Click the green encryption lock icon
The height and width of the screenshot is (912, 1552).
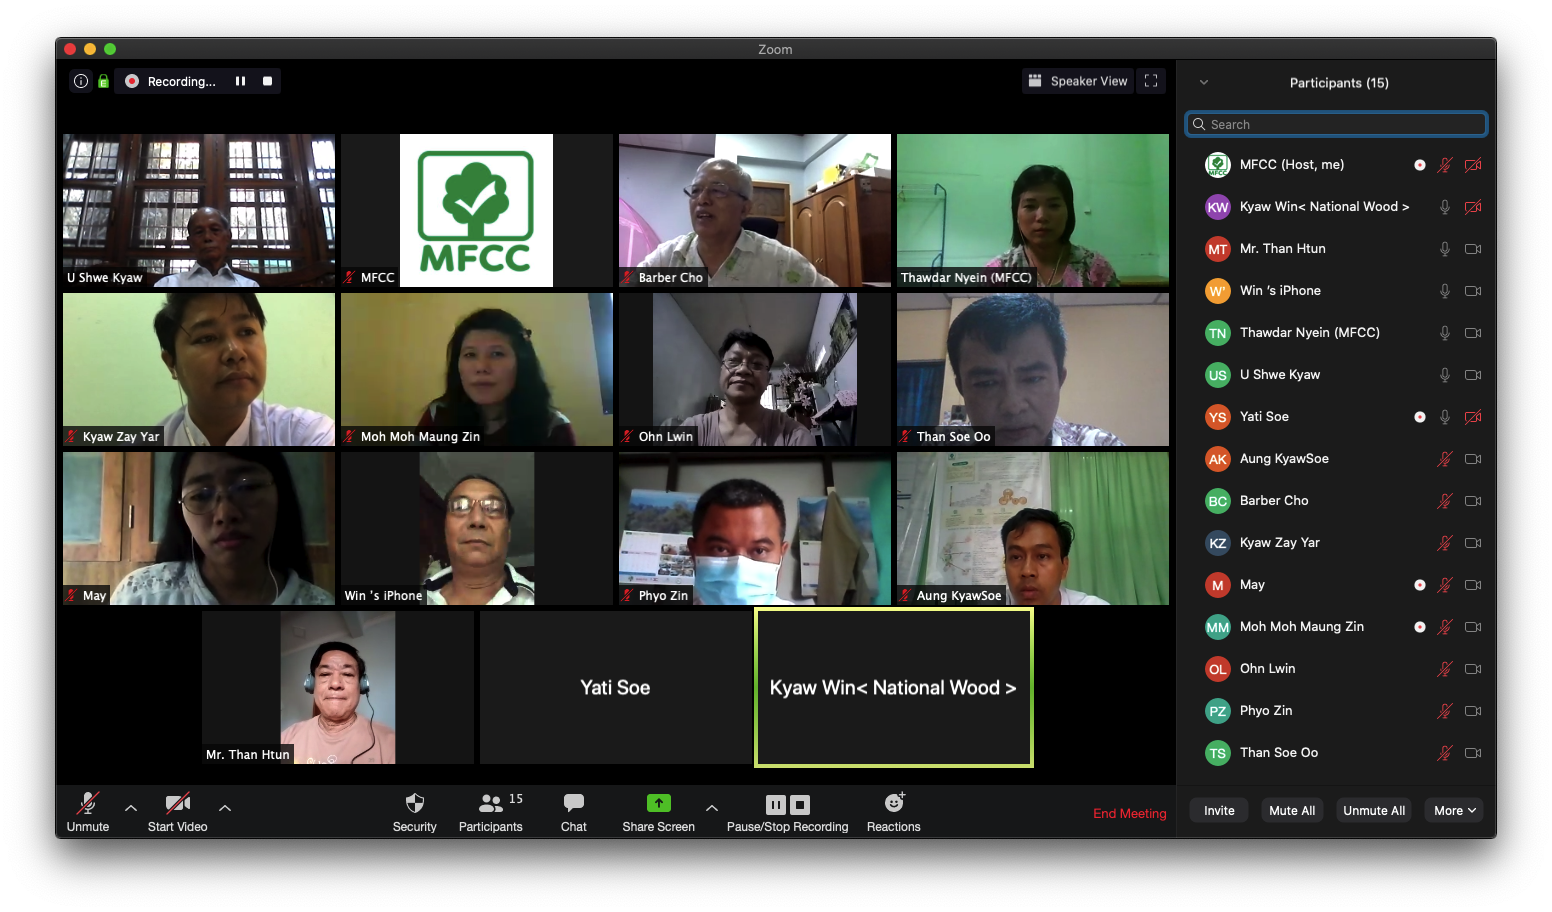point(103,81)
